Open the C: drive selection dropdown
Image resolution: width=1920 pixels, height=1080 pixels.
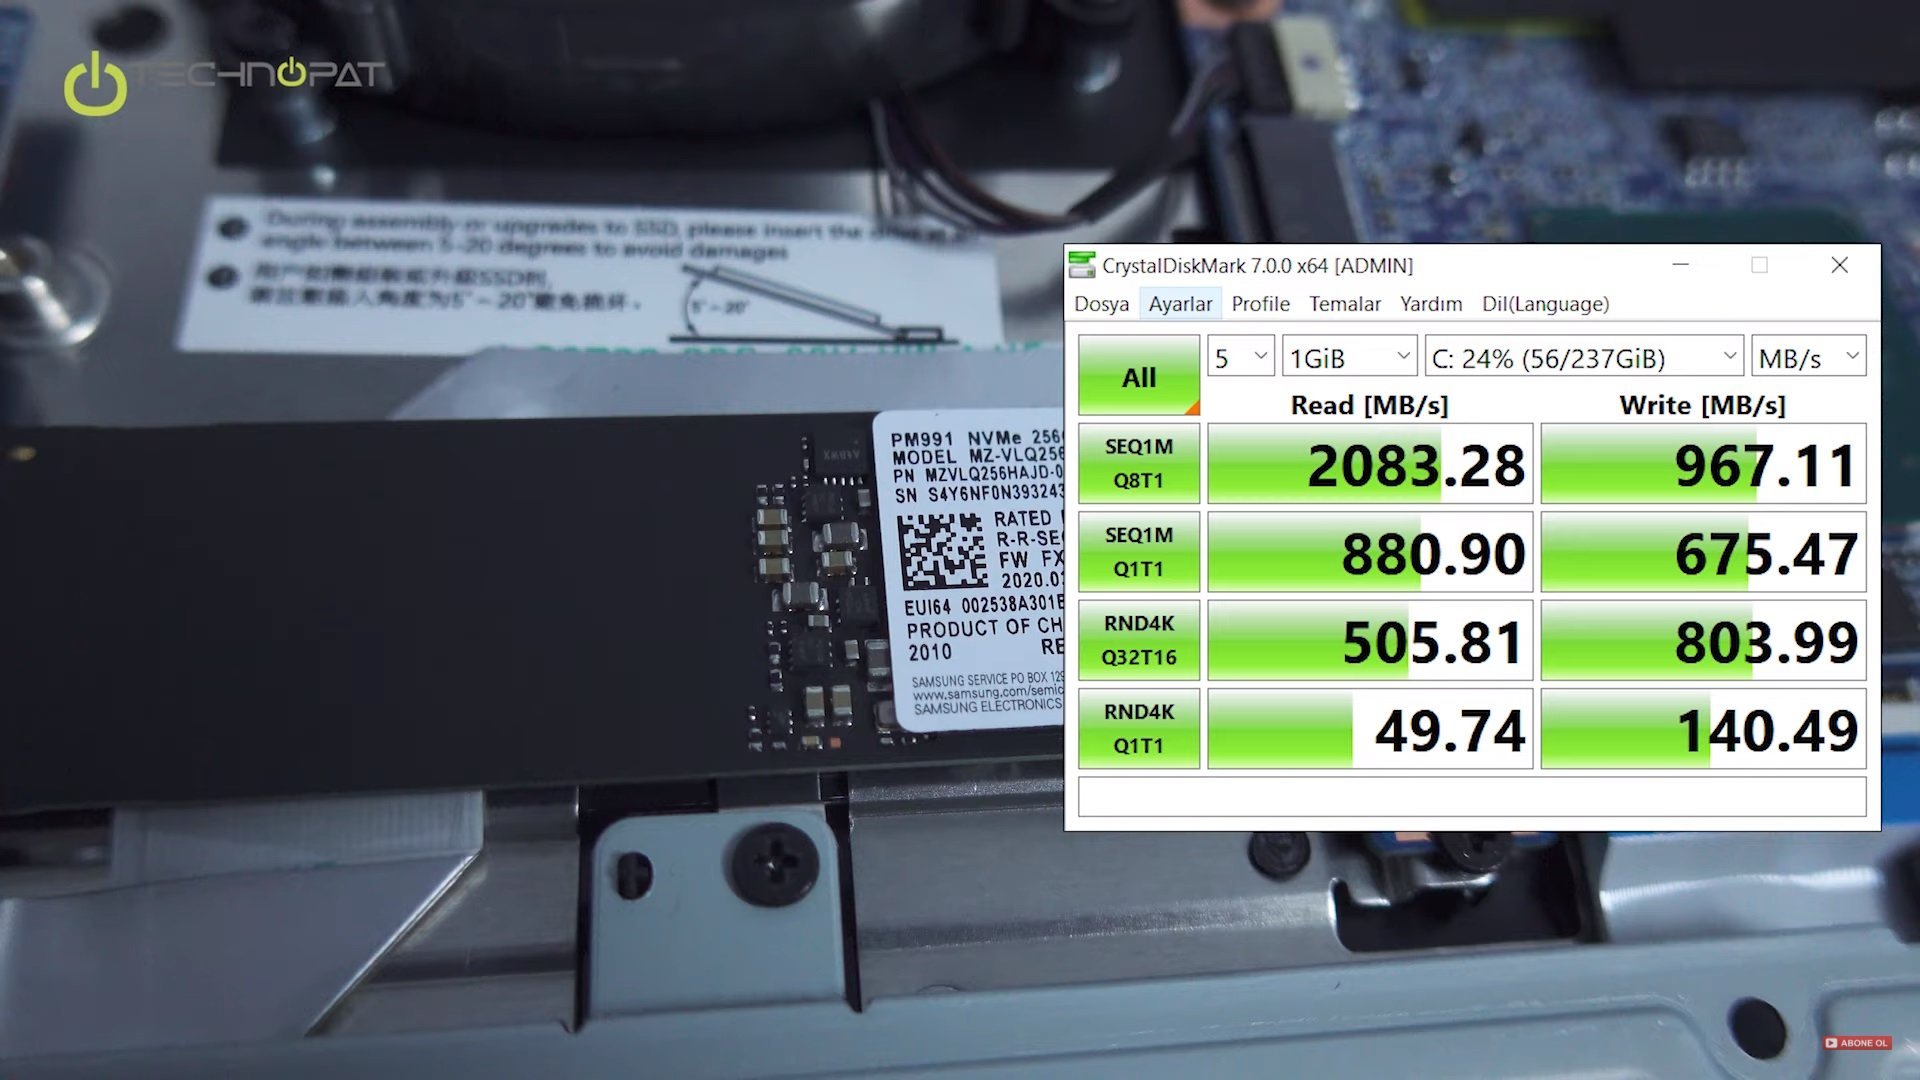[1583, 357]
